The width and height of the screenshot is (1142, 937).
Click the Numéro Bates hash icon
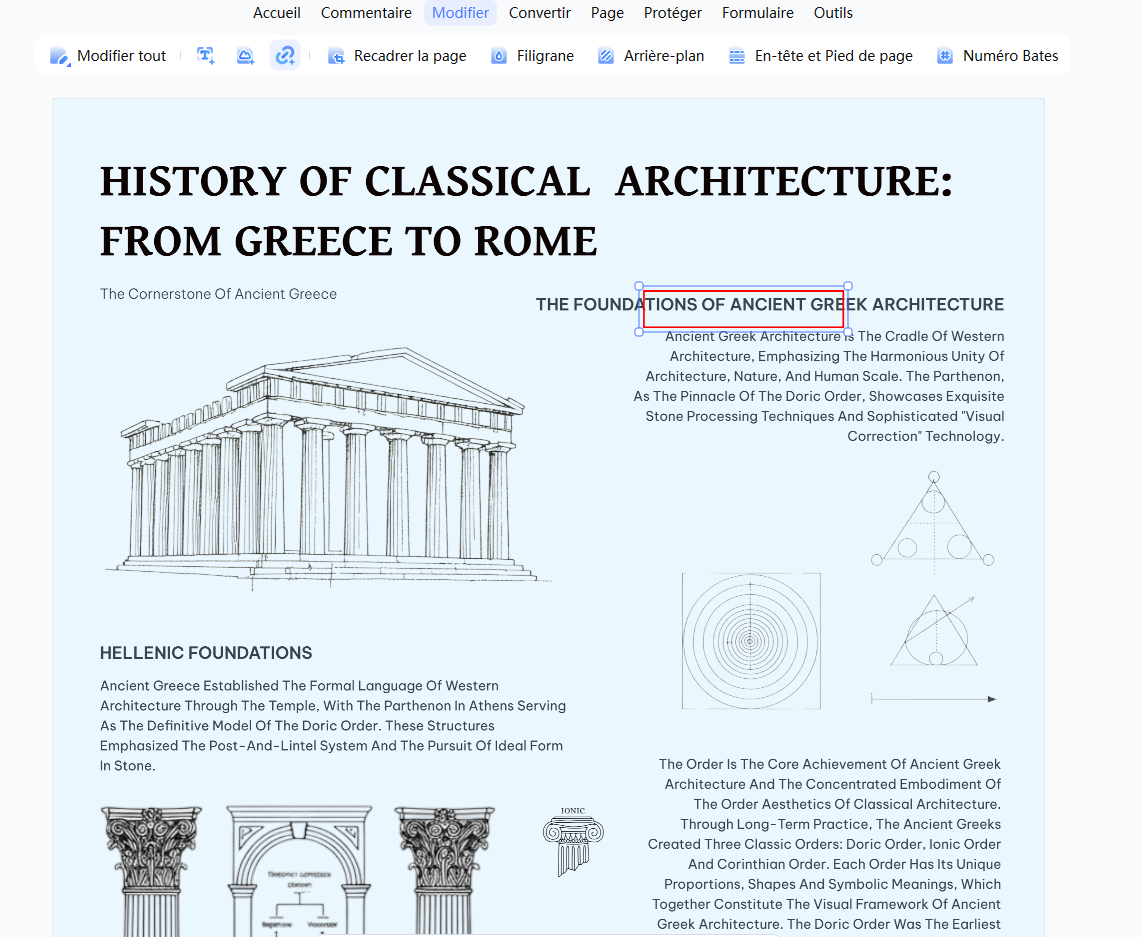point(945,56)
